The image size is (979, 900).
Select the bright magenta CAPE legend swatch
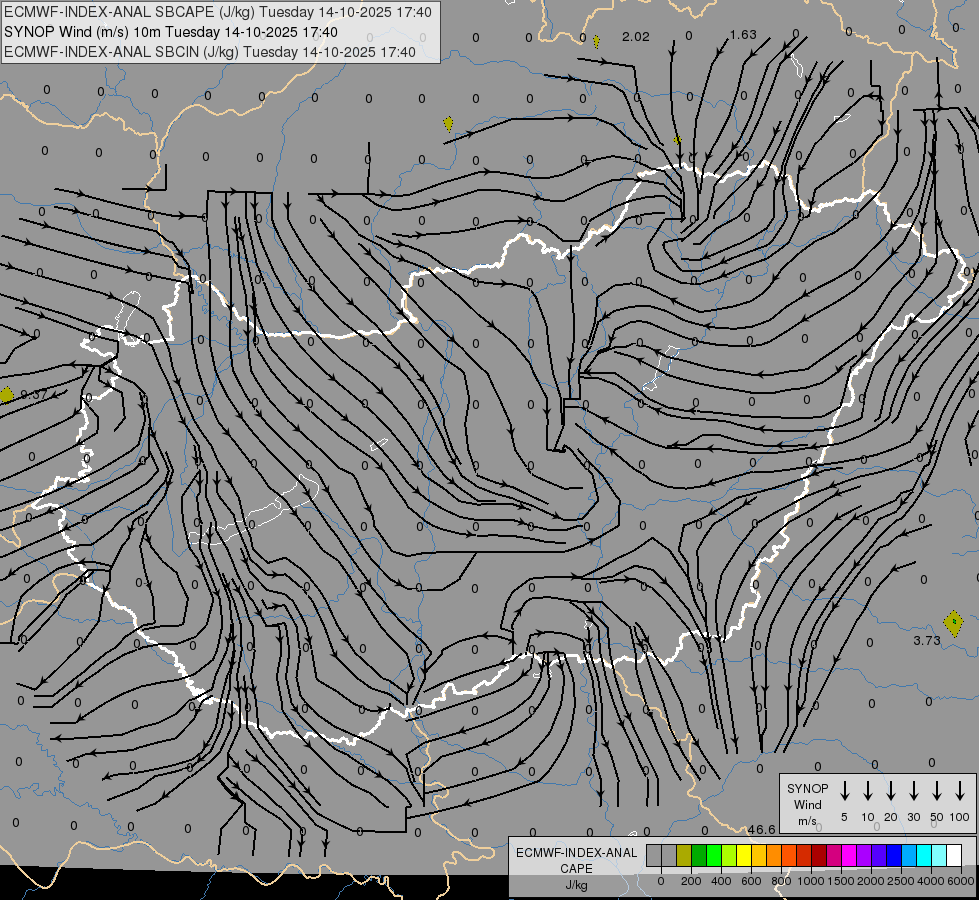coord(849,855)
